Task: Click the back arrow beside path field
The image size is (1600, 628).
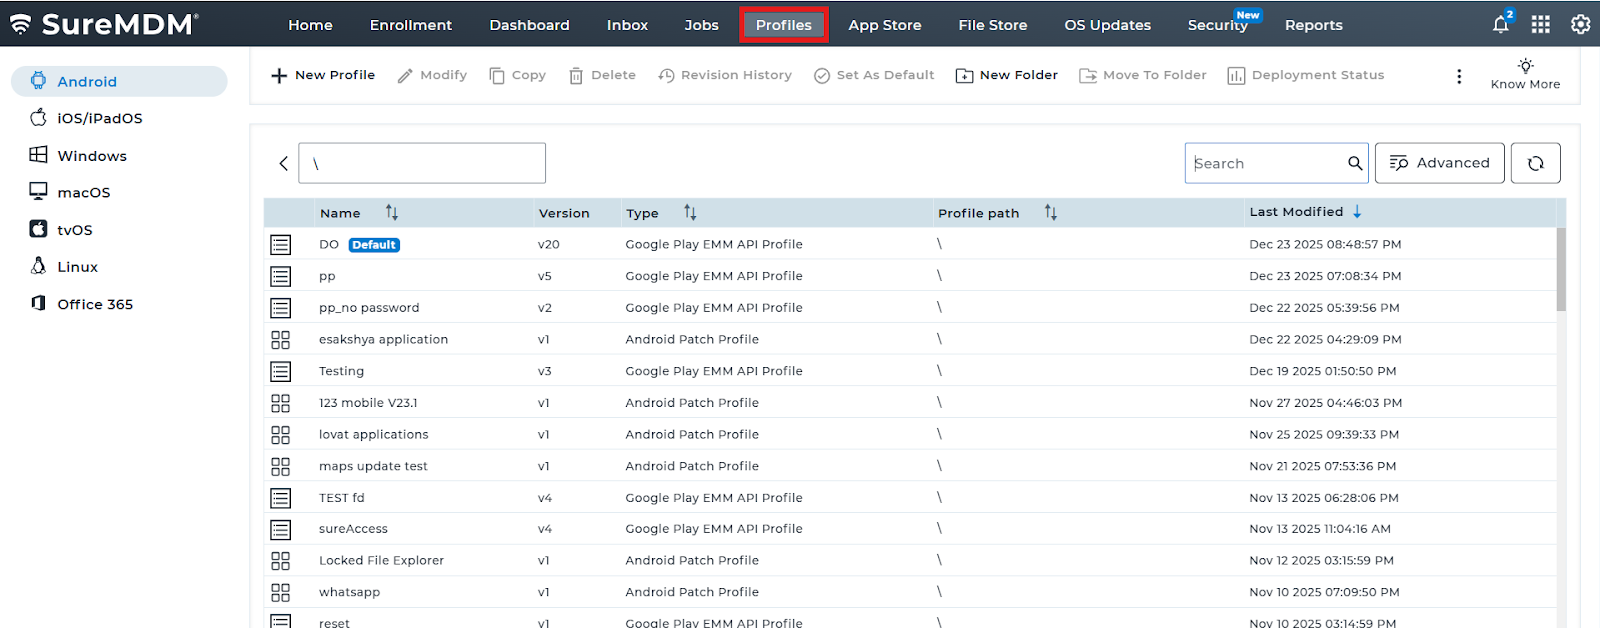Action: pyautogui.click(x=284, y=163)
